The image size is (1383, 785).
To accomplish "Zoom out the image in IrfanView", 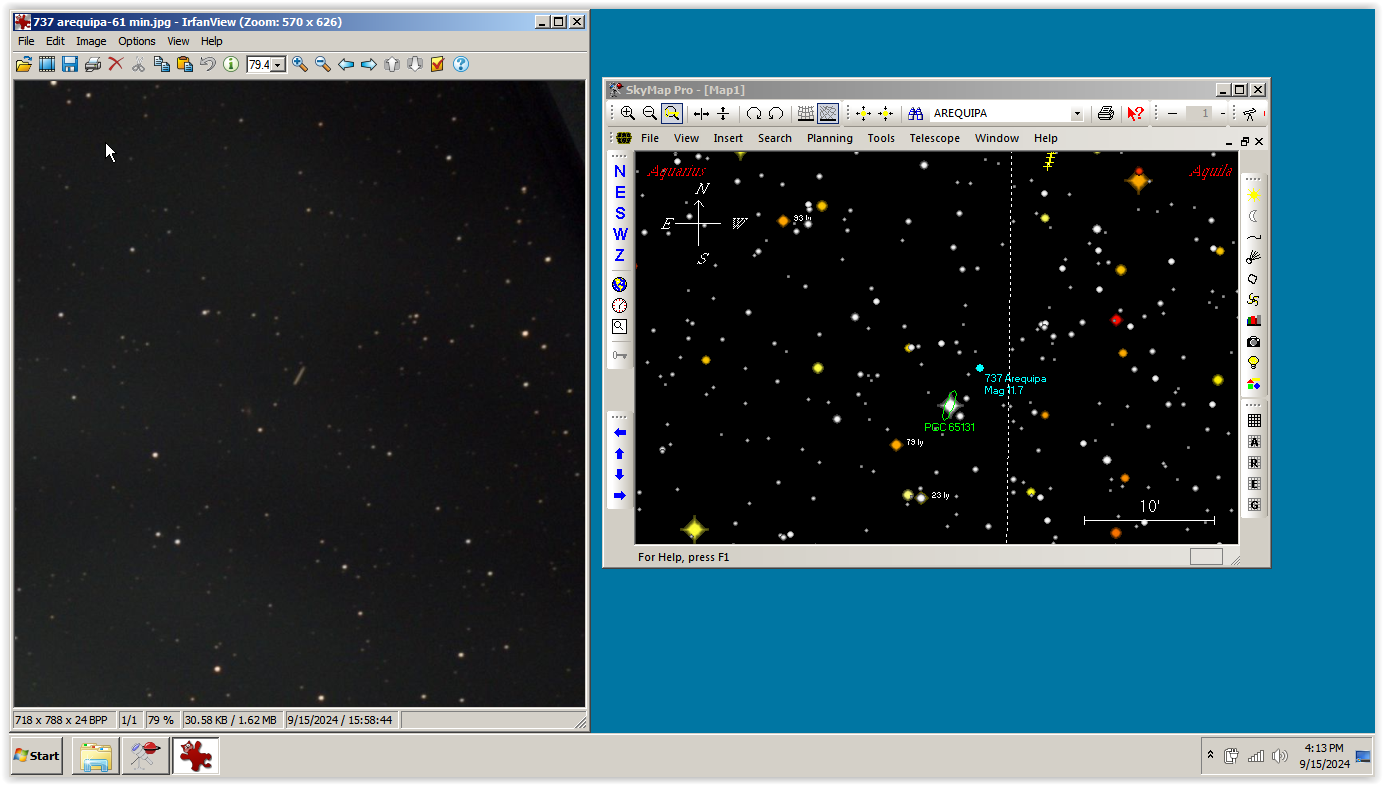I will click(323, 64).
